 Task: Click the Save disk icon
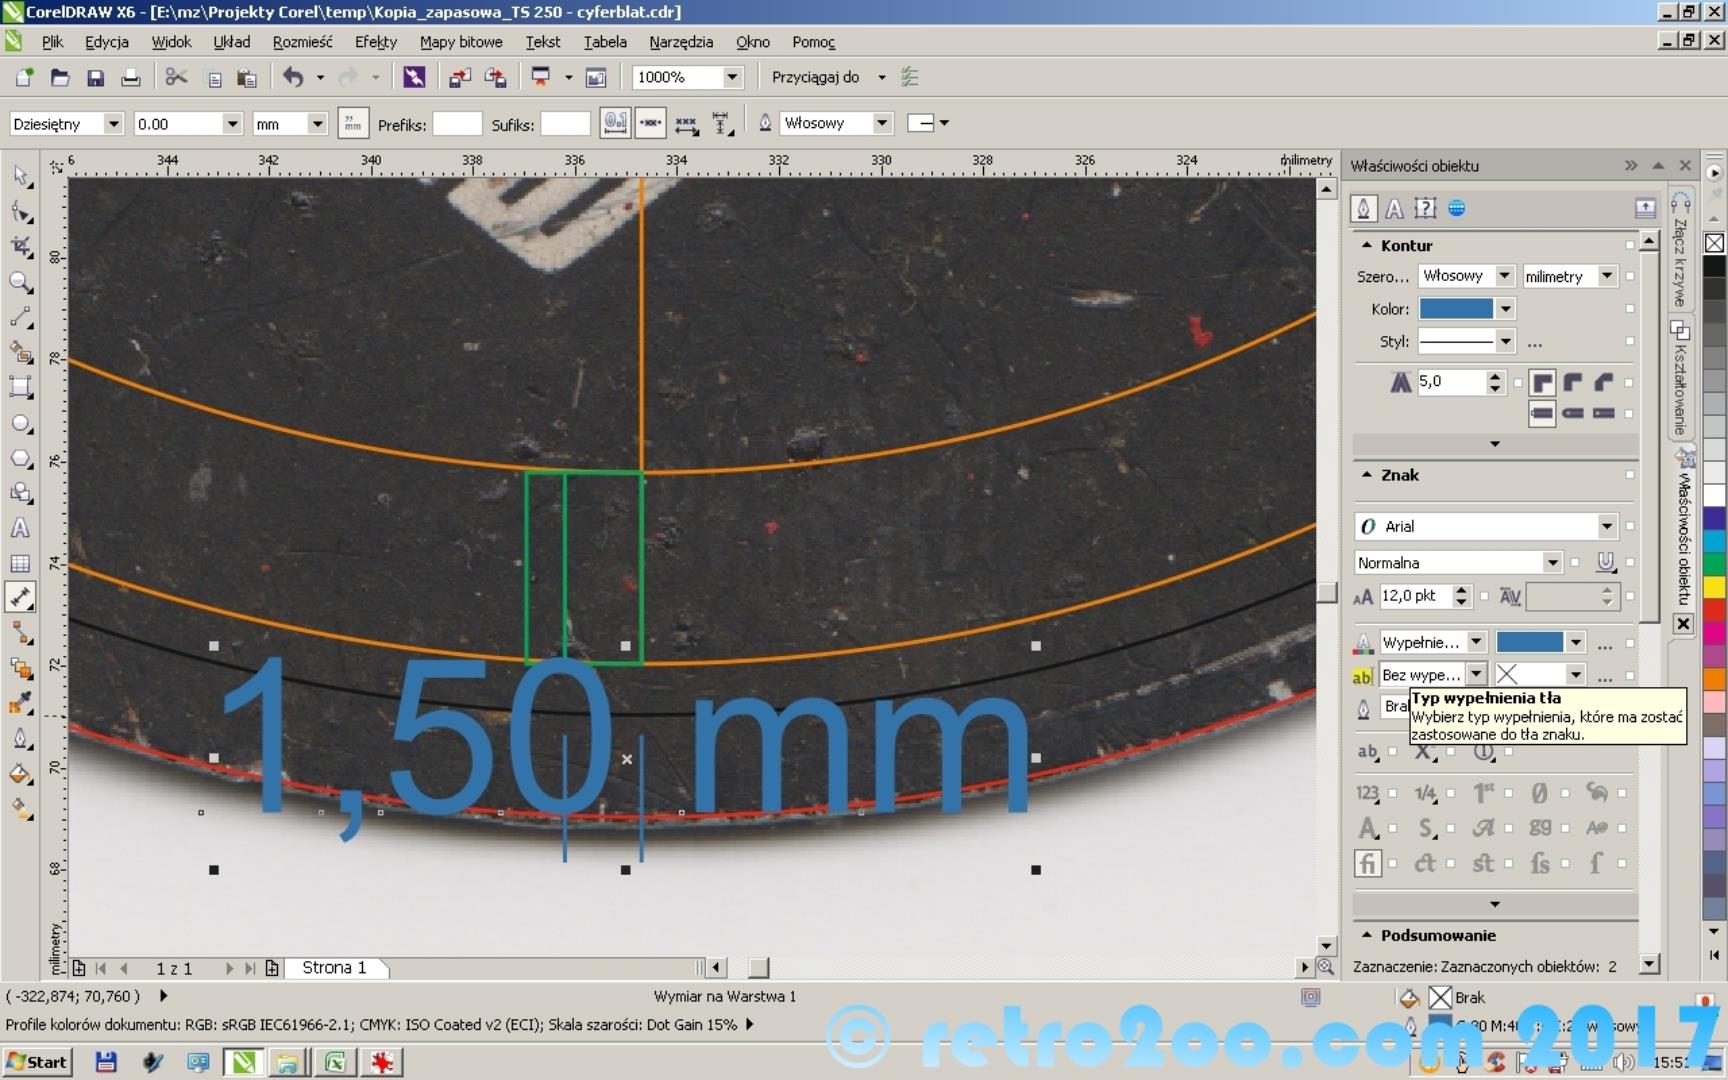96,78
